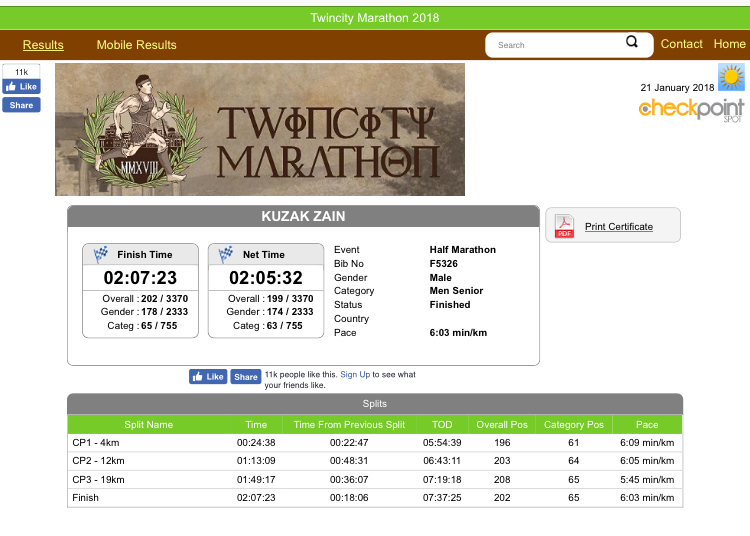
Task: Click the Pace column header
Action: [x=647, y=425]
